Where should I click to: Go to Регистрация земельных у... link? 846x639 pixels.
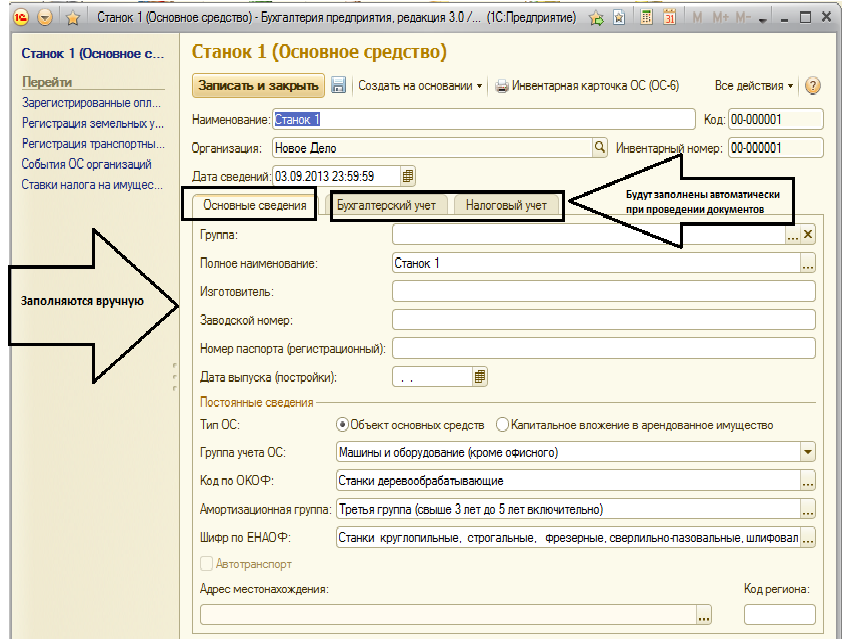(93, 123)
